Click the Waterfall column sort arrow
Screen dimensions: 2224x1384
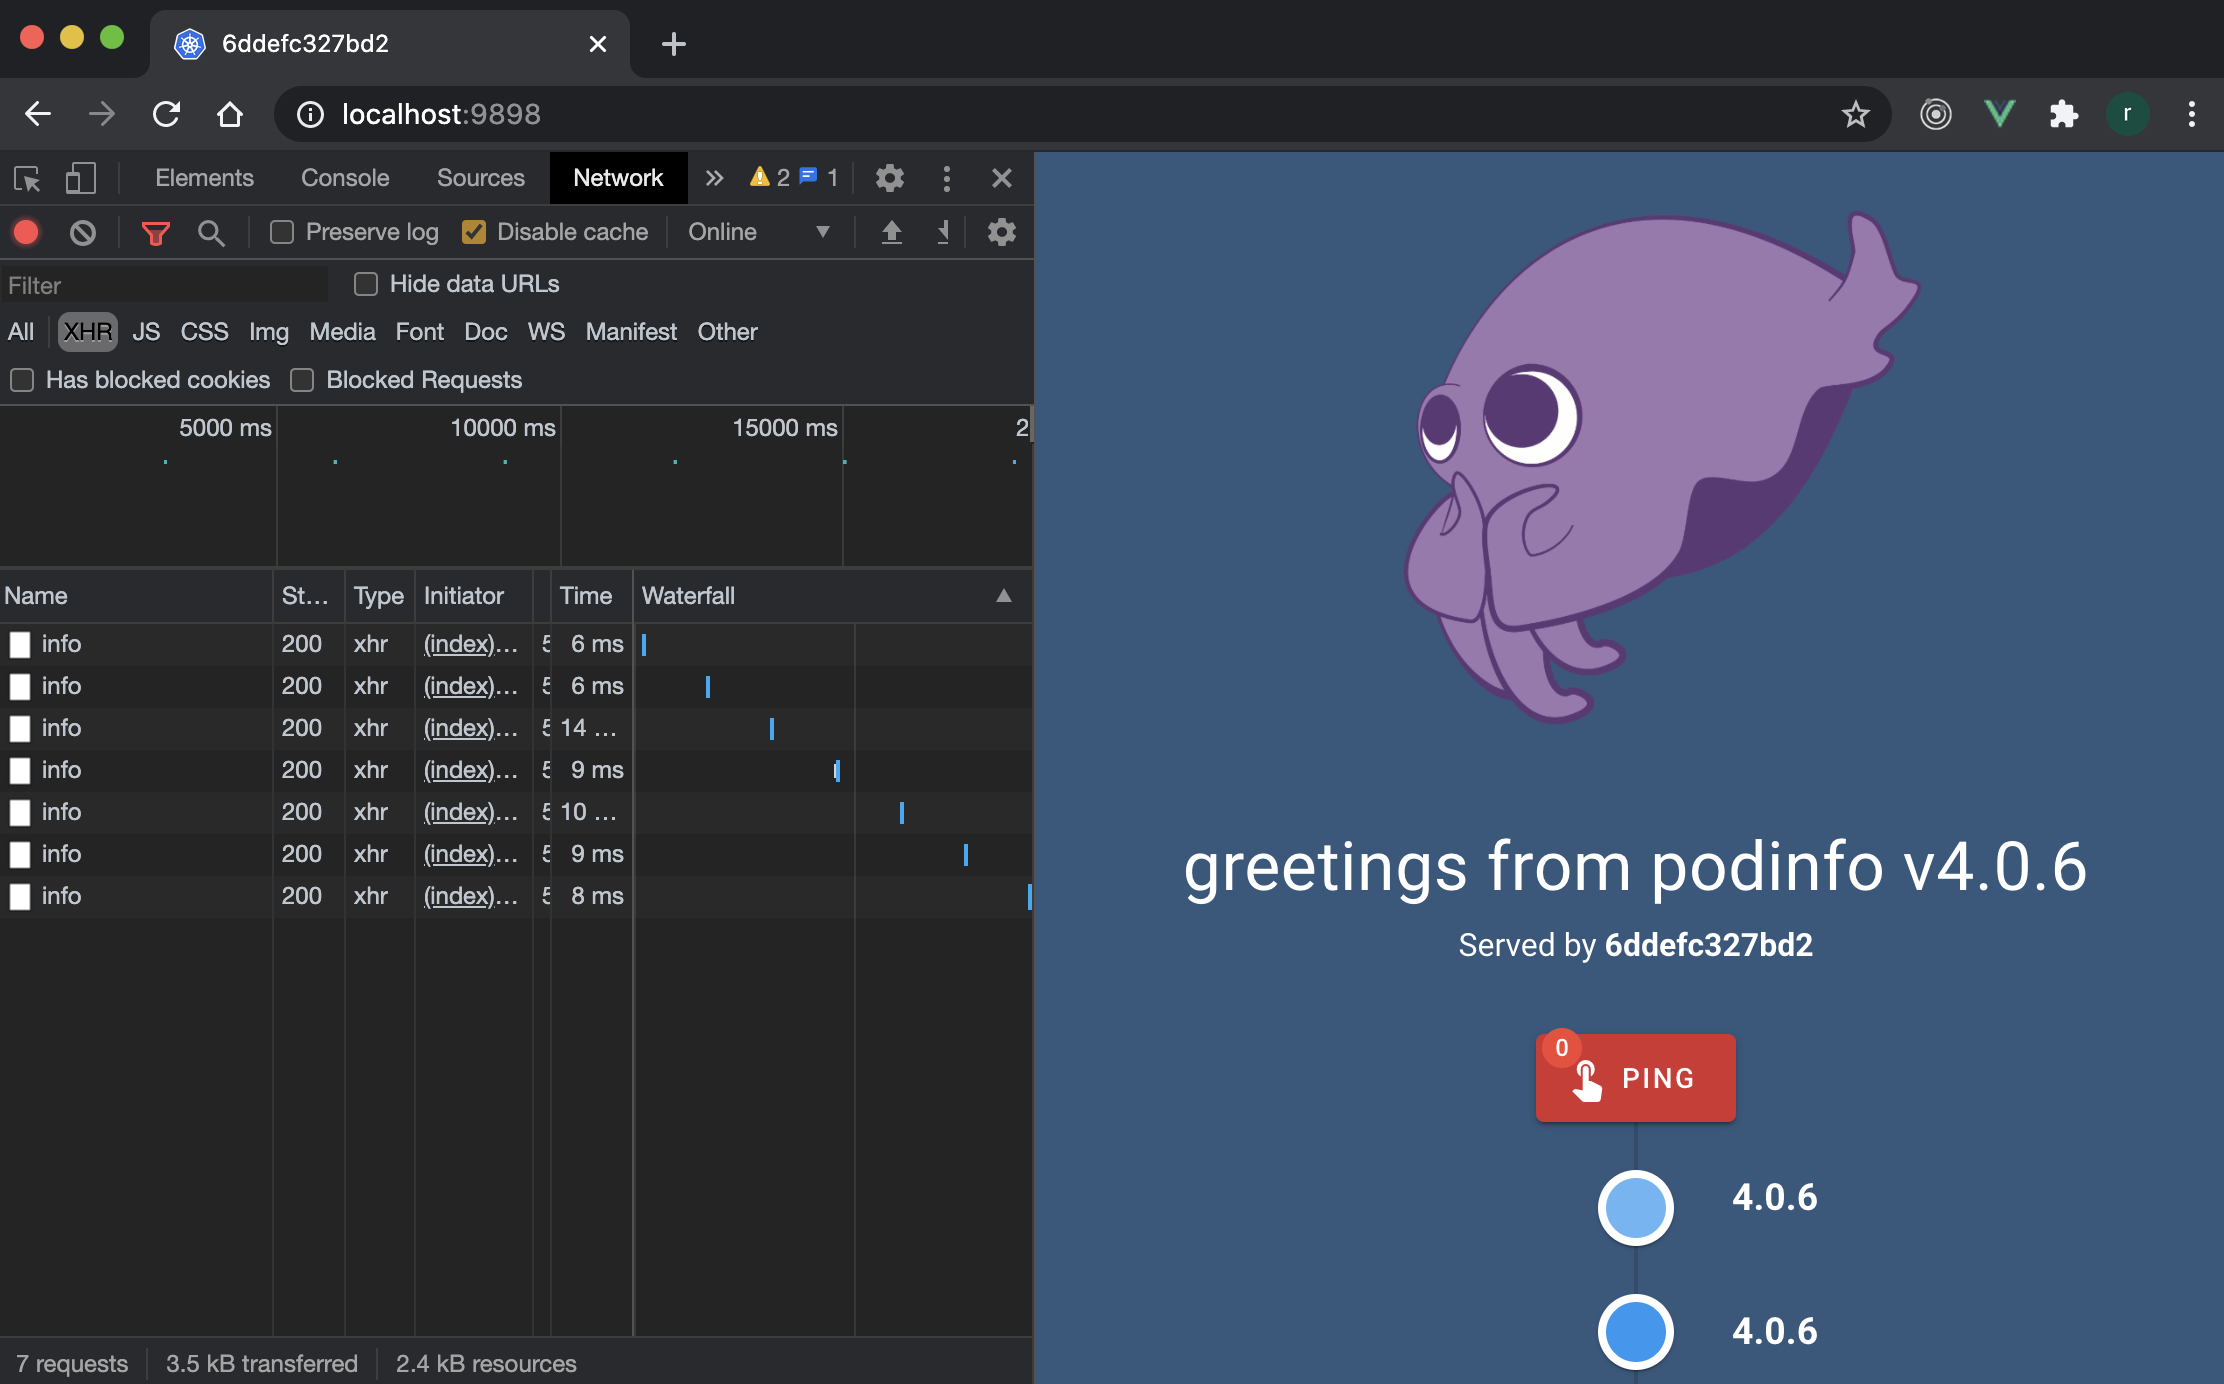click(x=1004, y=596)
